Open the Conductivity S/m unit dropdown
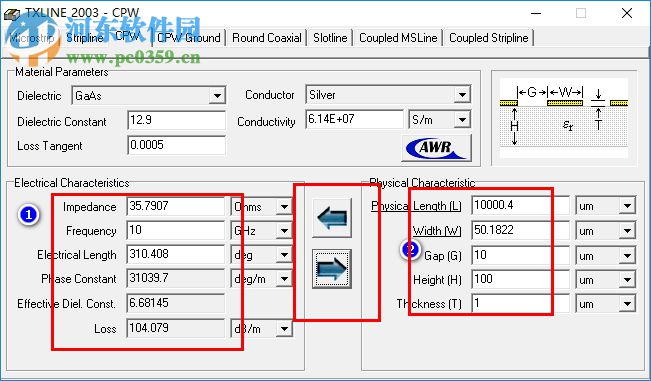Image resolution: width=651 pixels, height=381 pixels. 462,120
